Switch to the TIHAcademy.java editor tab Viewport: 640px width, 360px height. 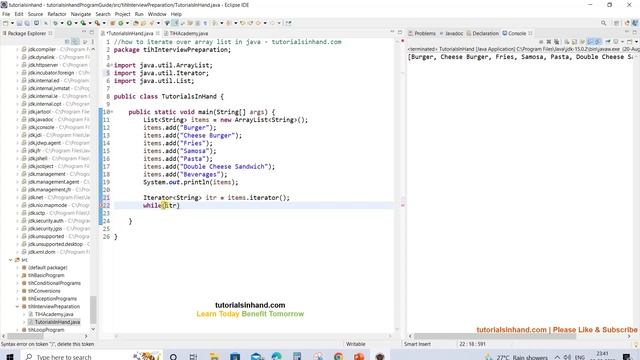coord(186,33)
